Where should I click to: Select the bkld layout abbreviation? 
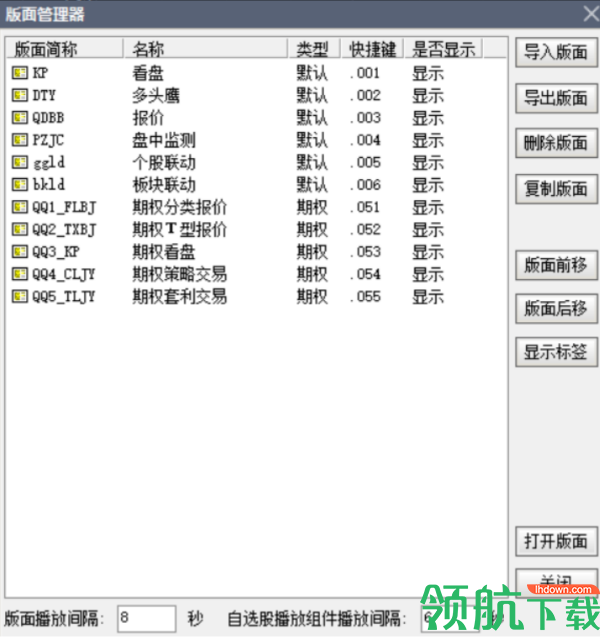pyautogui.click(x=49, y=185)
